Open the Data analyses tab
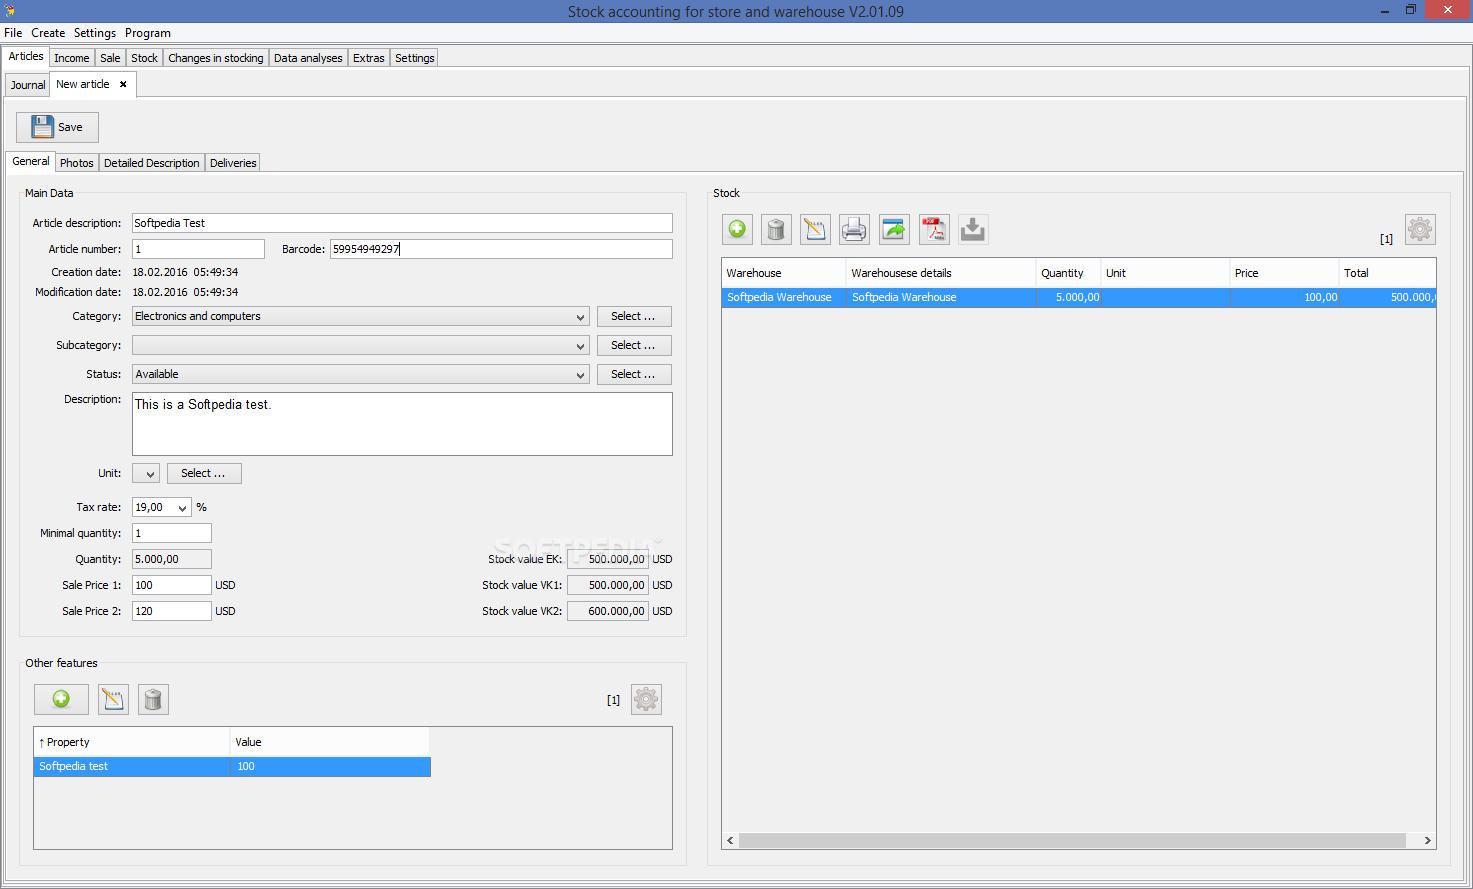The height and width of the screenshot is (889, 1473). coord(308,58)
